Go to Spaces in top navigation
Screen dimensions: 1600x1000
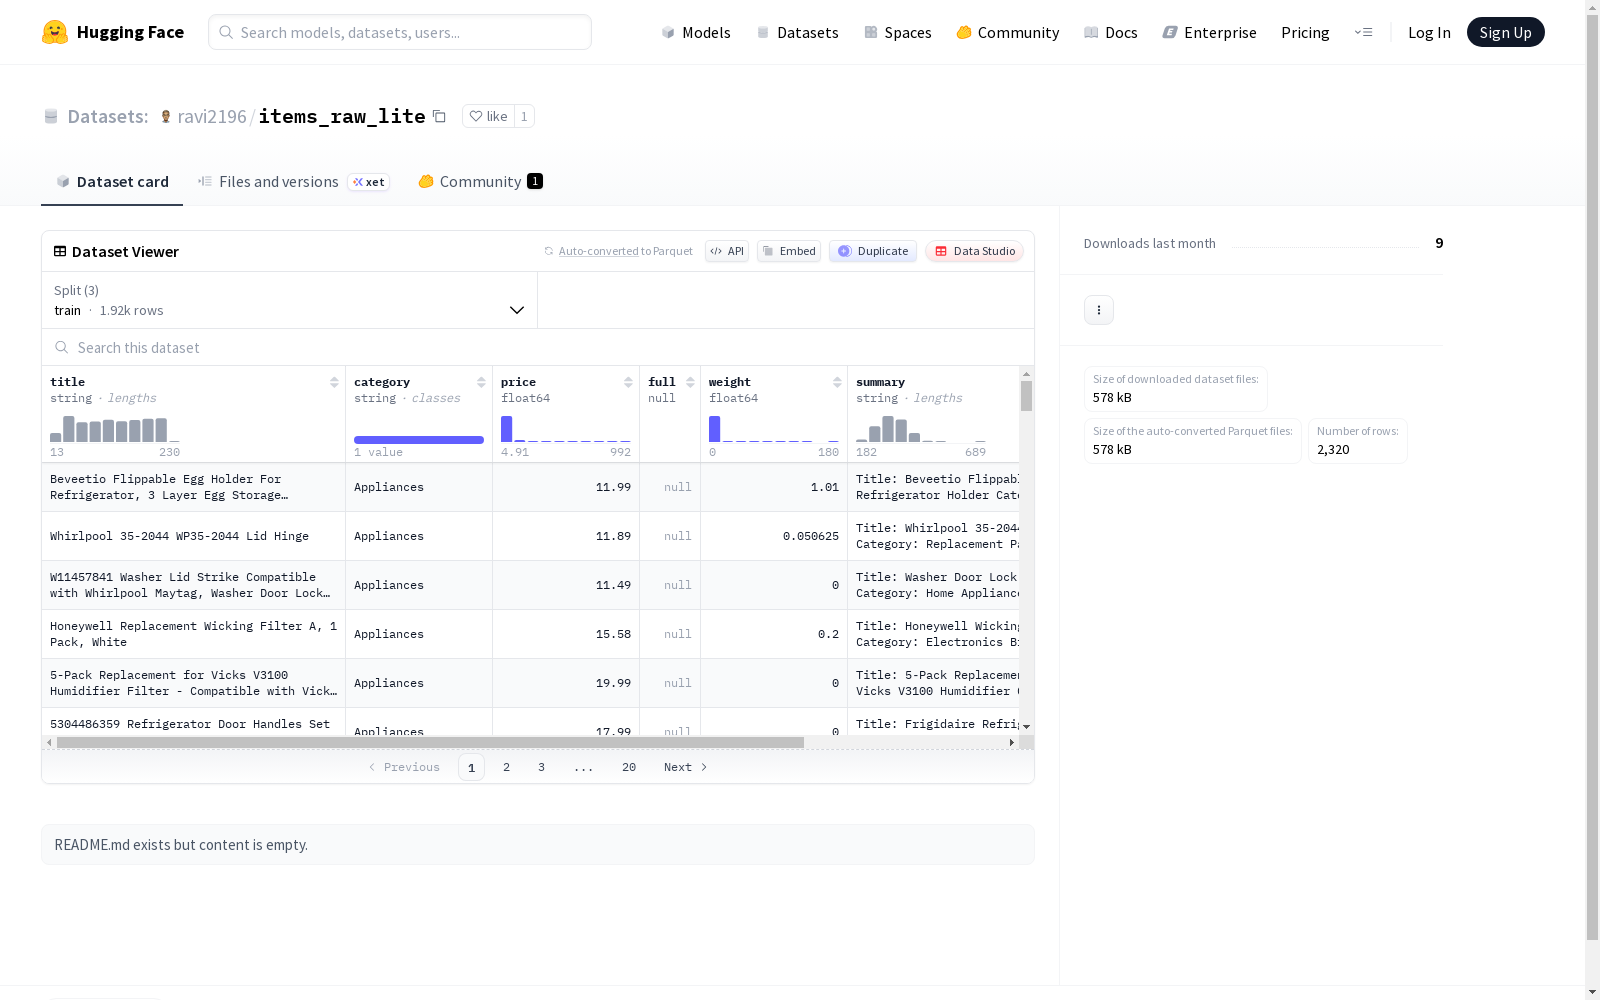(898, 32)
